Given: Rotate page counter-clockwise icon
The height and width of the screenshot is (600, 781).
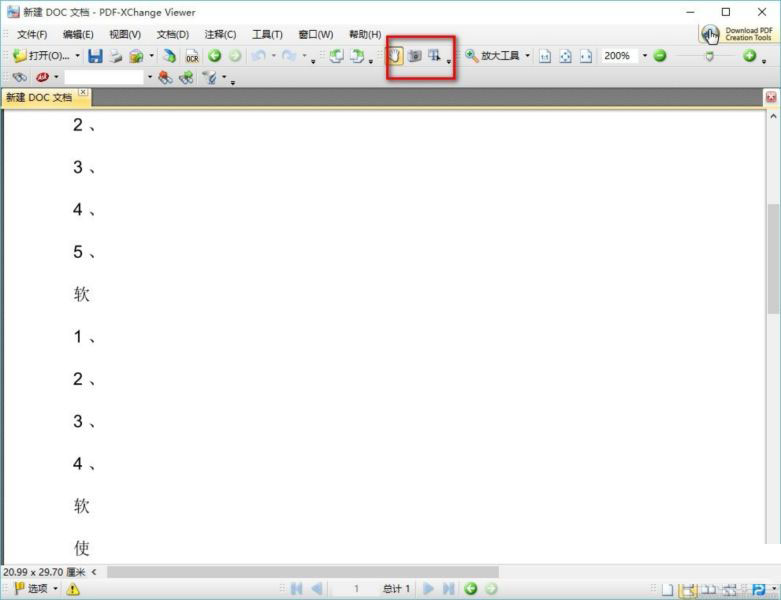Looking at the screenshot, I should (337, 56).
